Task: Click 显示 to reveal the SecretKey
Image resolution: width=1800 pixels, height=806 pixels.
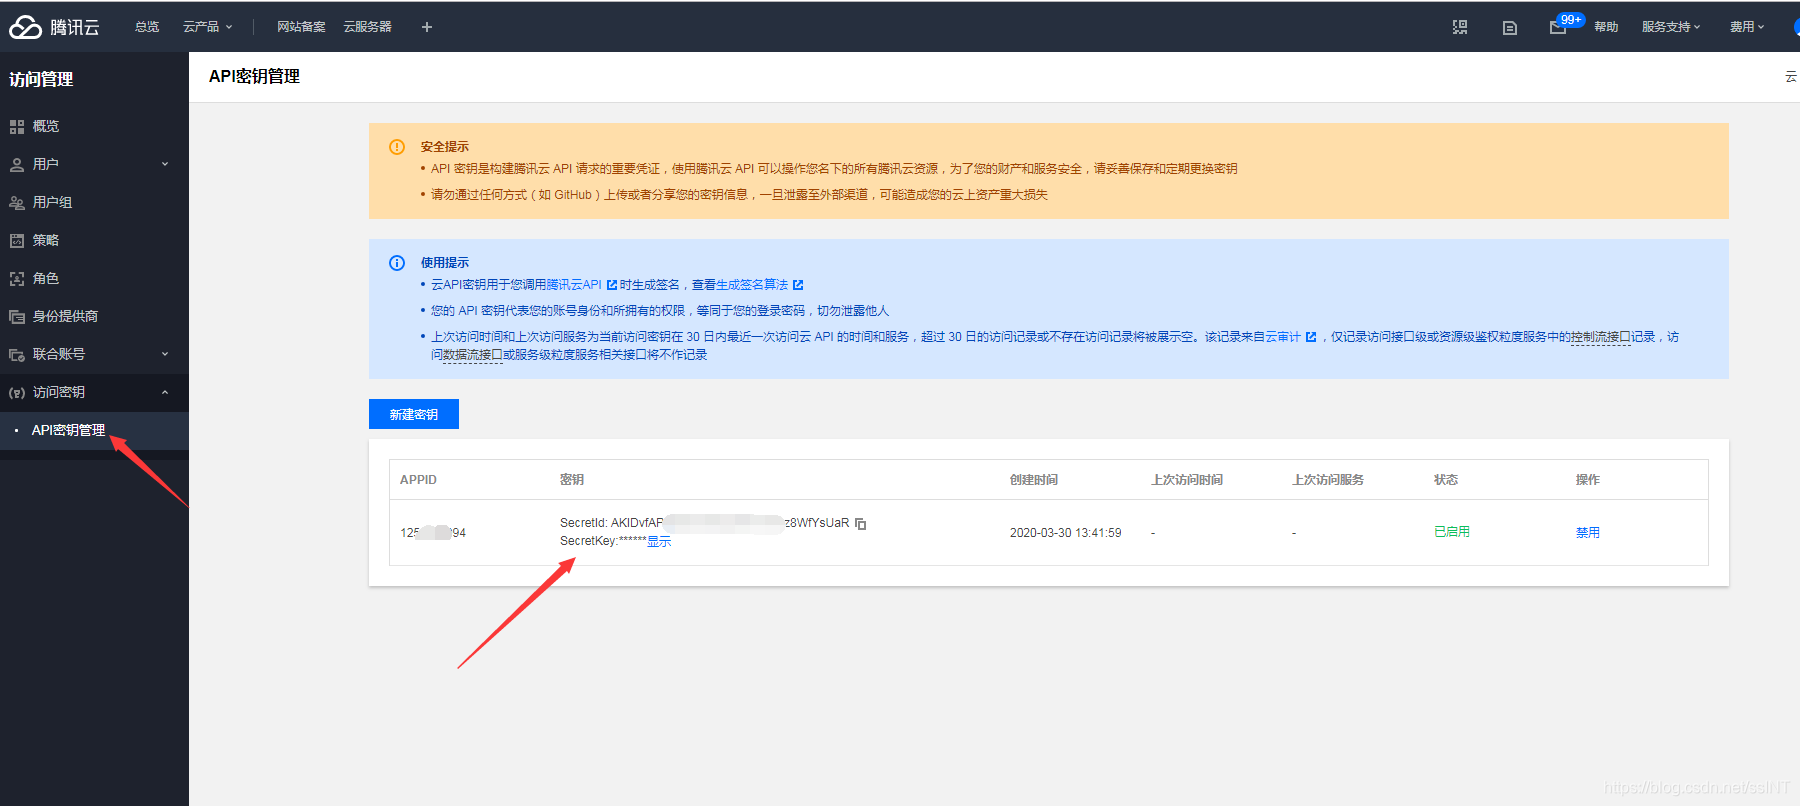Action: click(659, 542)
